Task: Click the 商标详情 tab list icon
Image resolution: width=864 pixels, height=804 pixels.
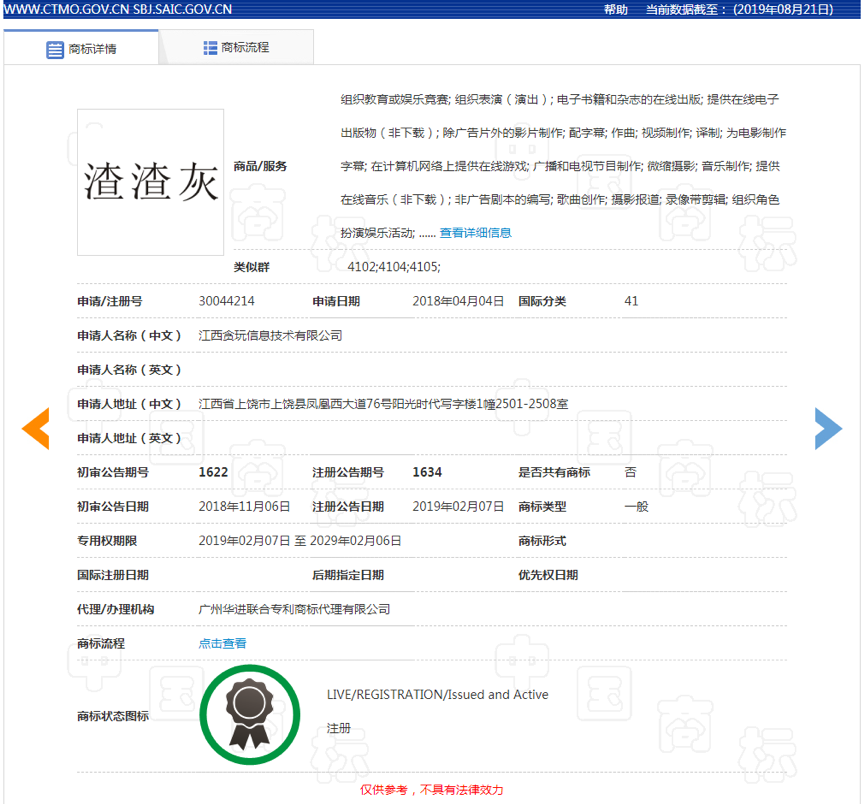Action: pos(55,50)
